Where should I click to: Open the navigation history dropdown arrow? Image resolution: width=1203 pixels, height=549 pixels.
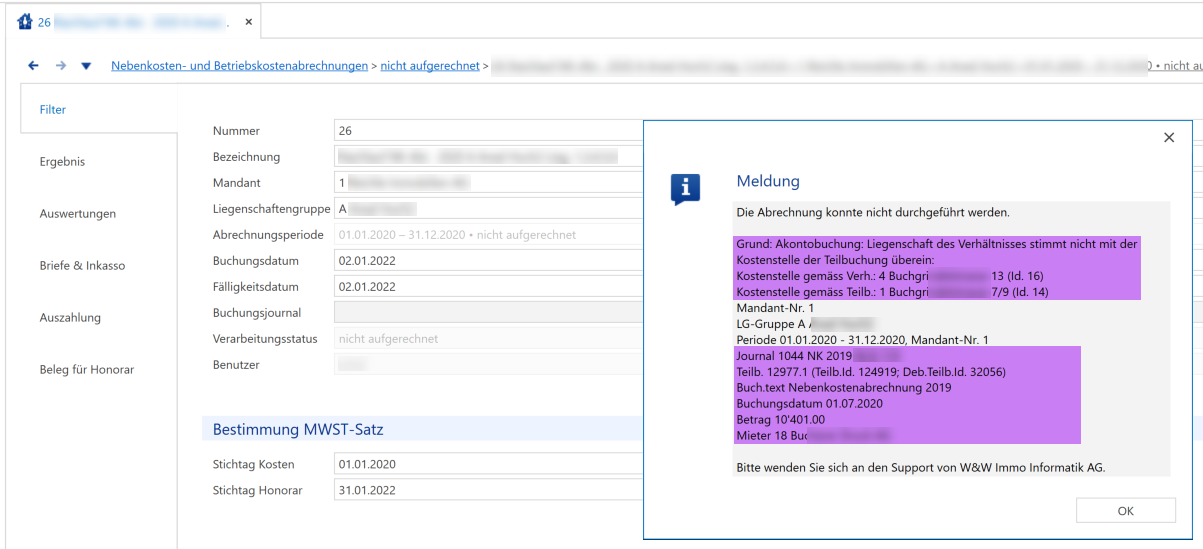coord(86,66)
